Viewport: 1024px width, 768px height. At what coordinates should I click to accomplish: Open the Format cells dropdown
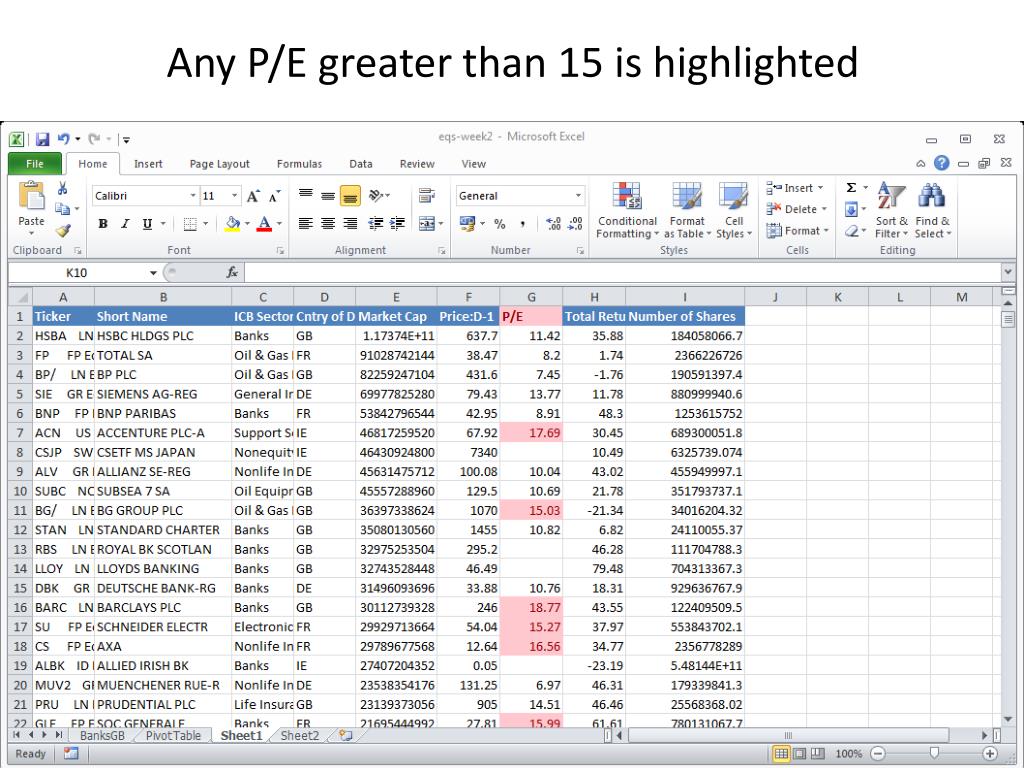[x=797, y=231]
